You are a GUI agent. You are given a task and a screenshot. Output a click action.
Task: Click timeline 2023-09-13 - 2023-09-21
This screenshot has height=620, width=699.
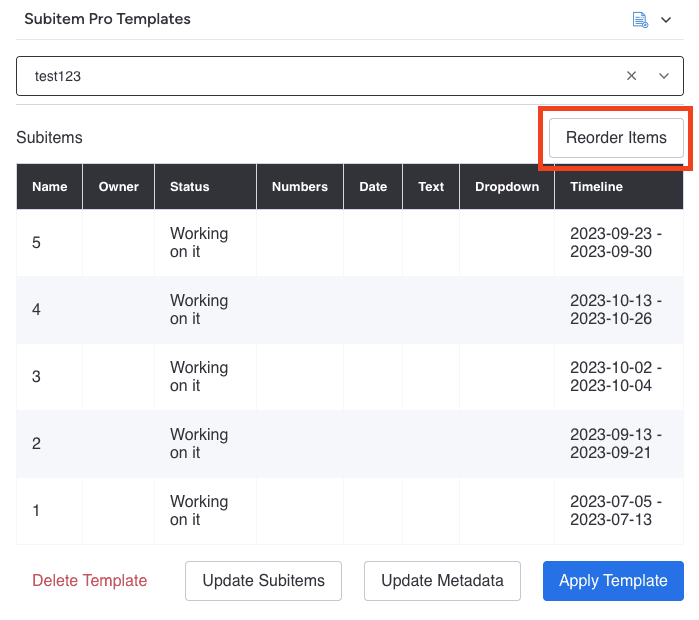(616, 443)
